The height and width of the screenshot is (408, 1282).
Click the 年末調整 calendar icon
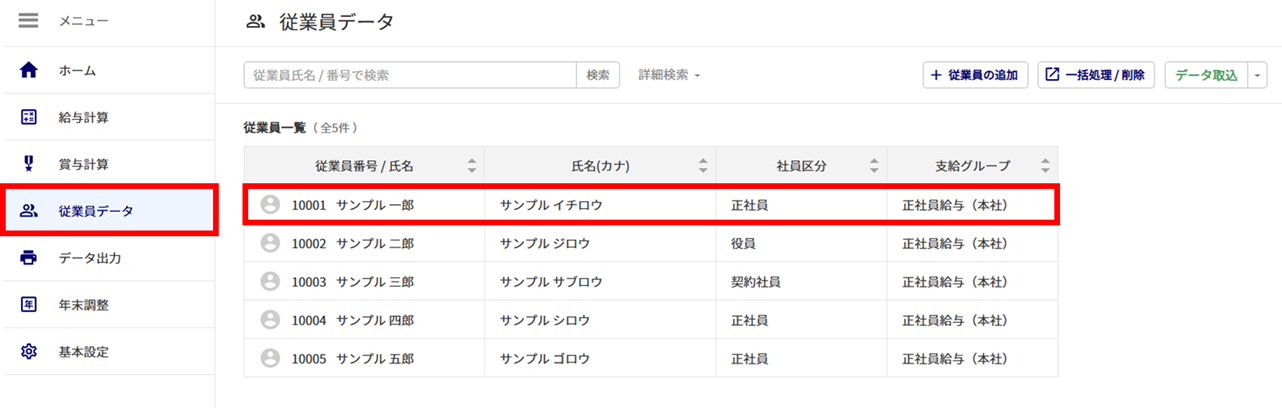coord(29,305)
